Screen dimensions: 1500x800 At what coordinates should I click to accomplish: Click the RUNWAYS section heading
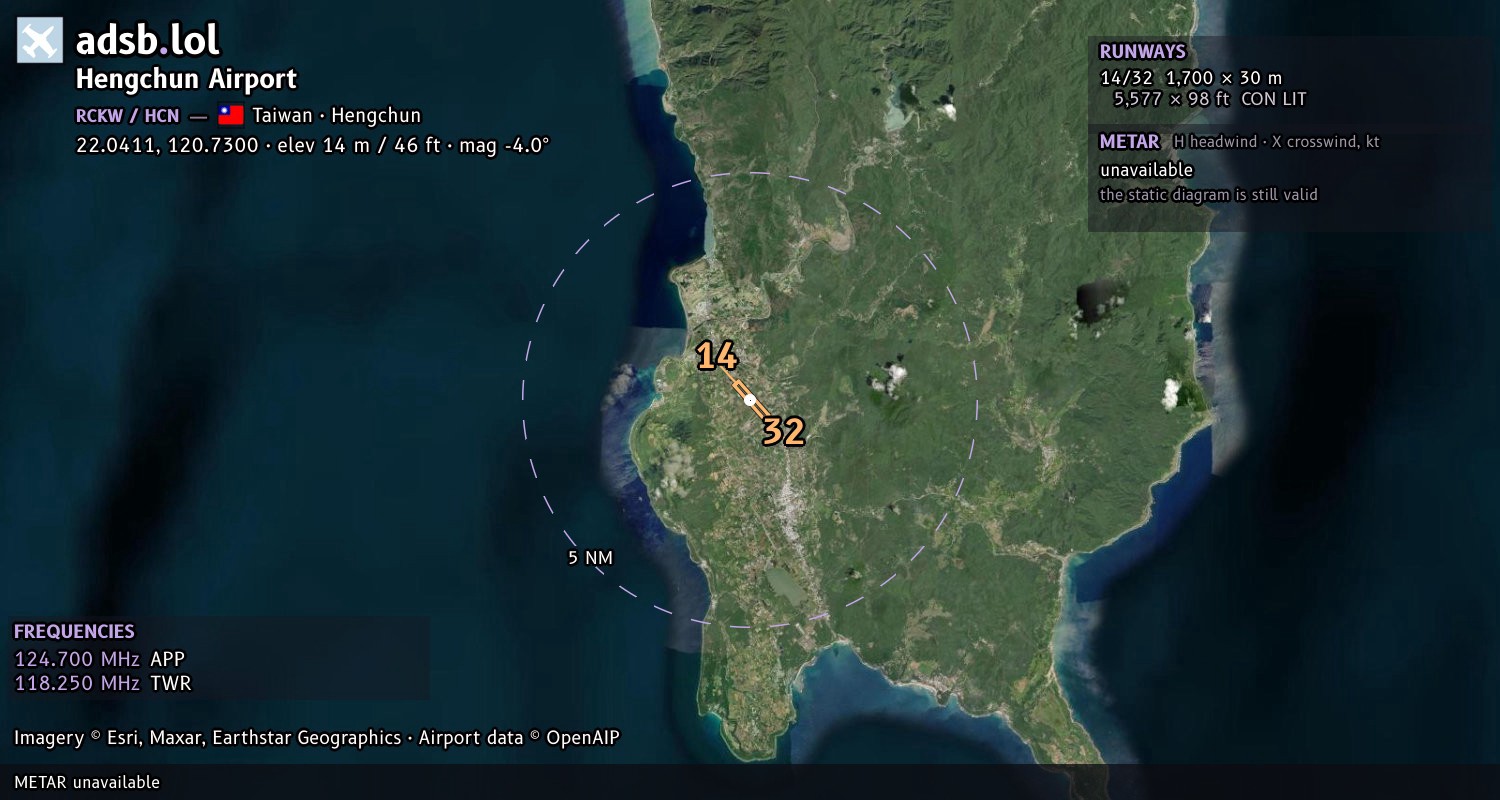[1142, 52]
